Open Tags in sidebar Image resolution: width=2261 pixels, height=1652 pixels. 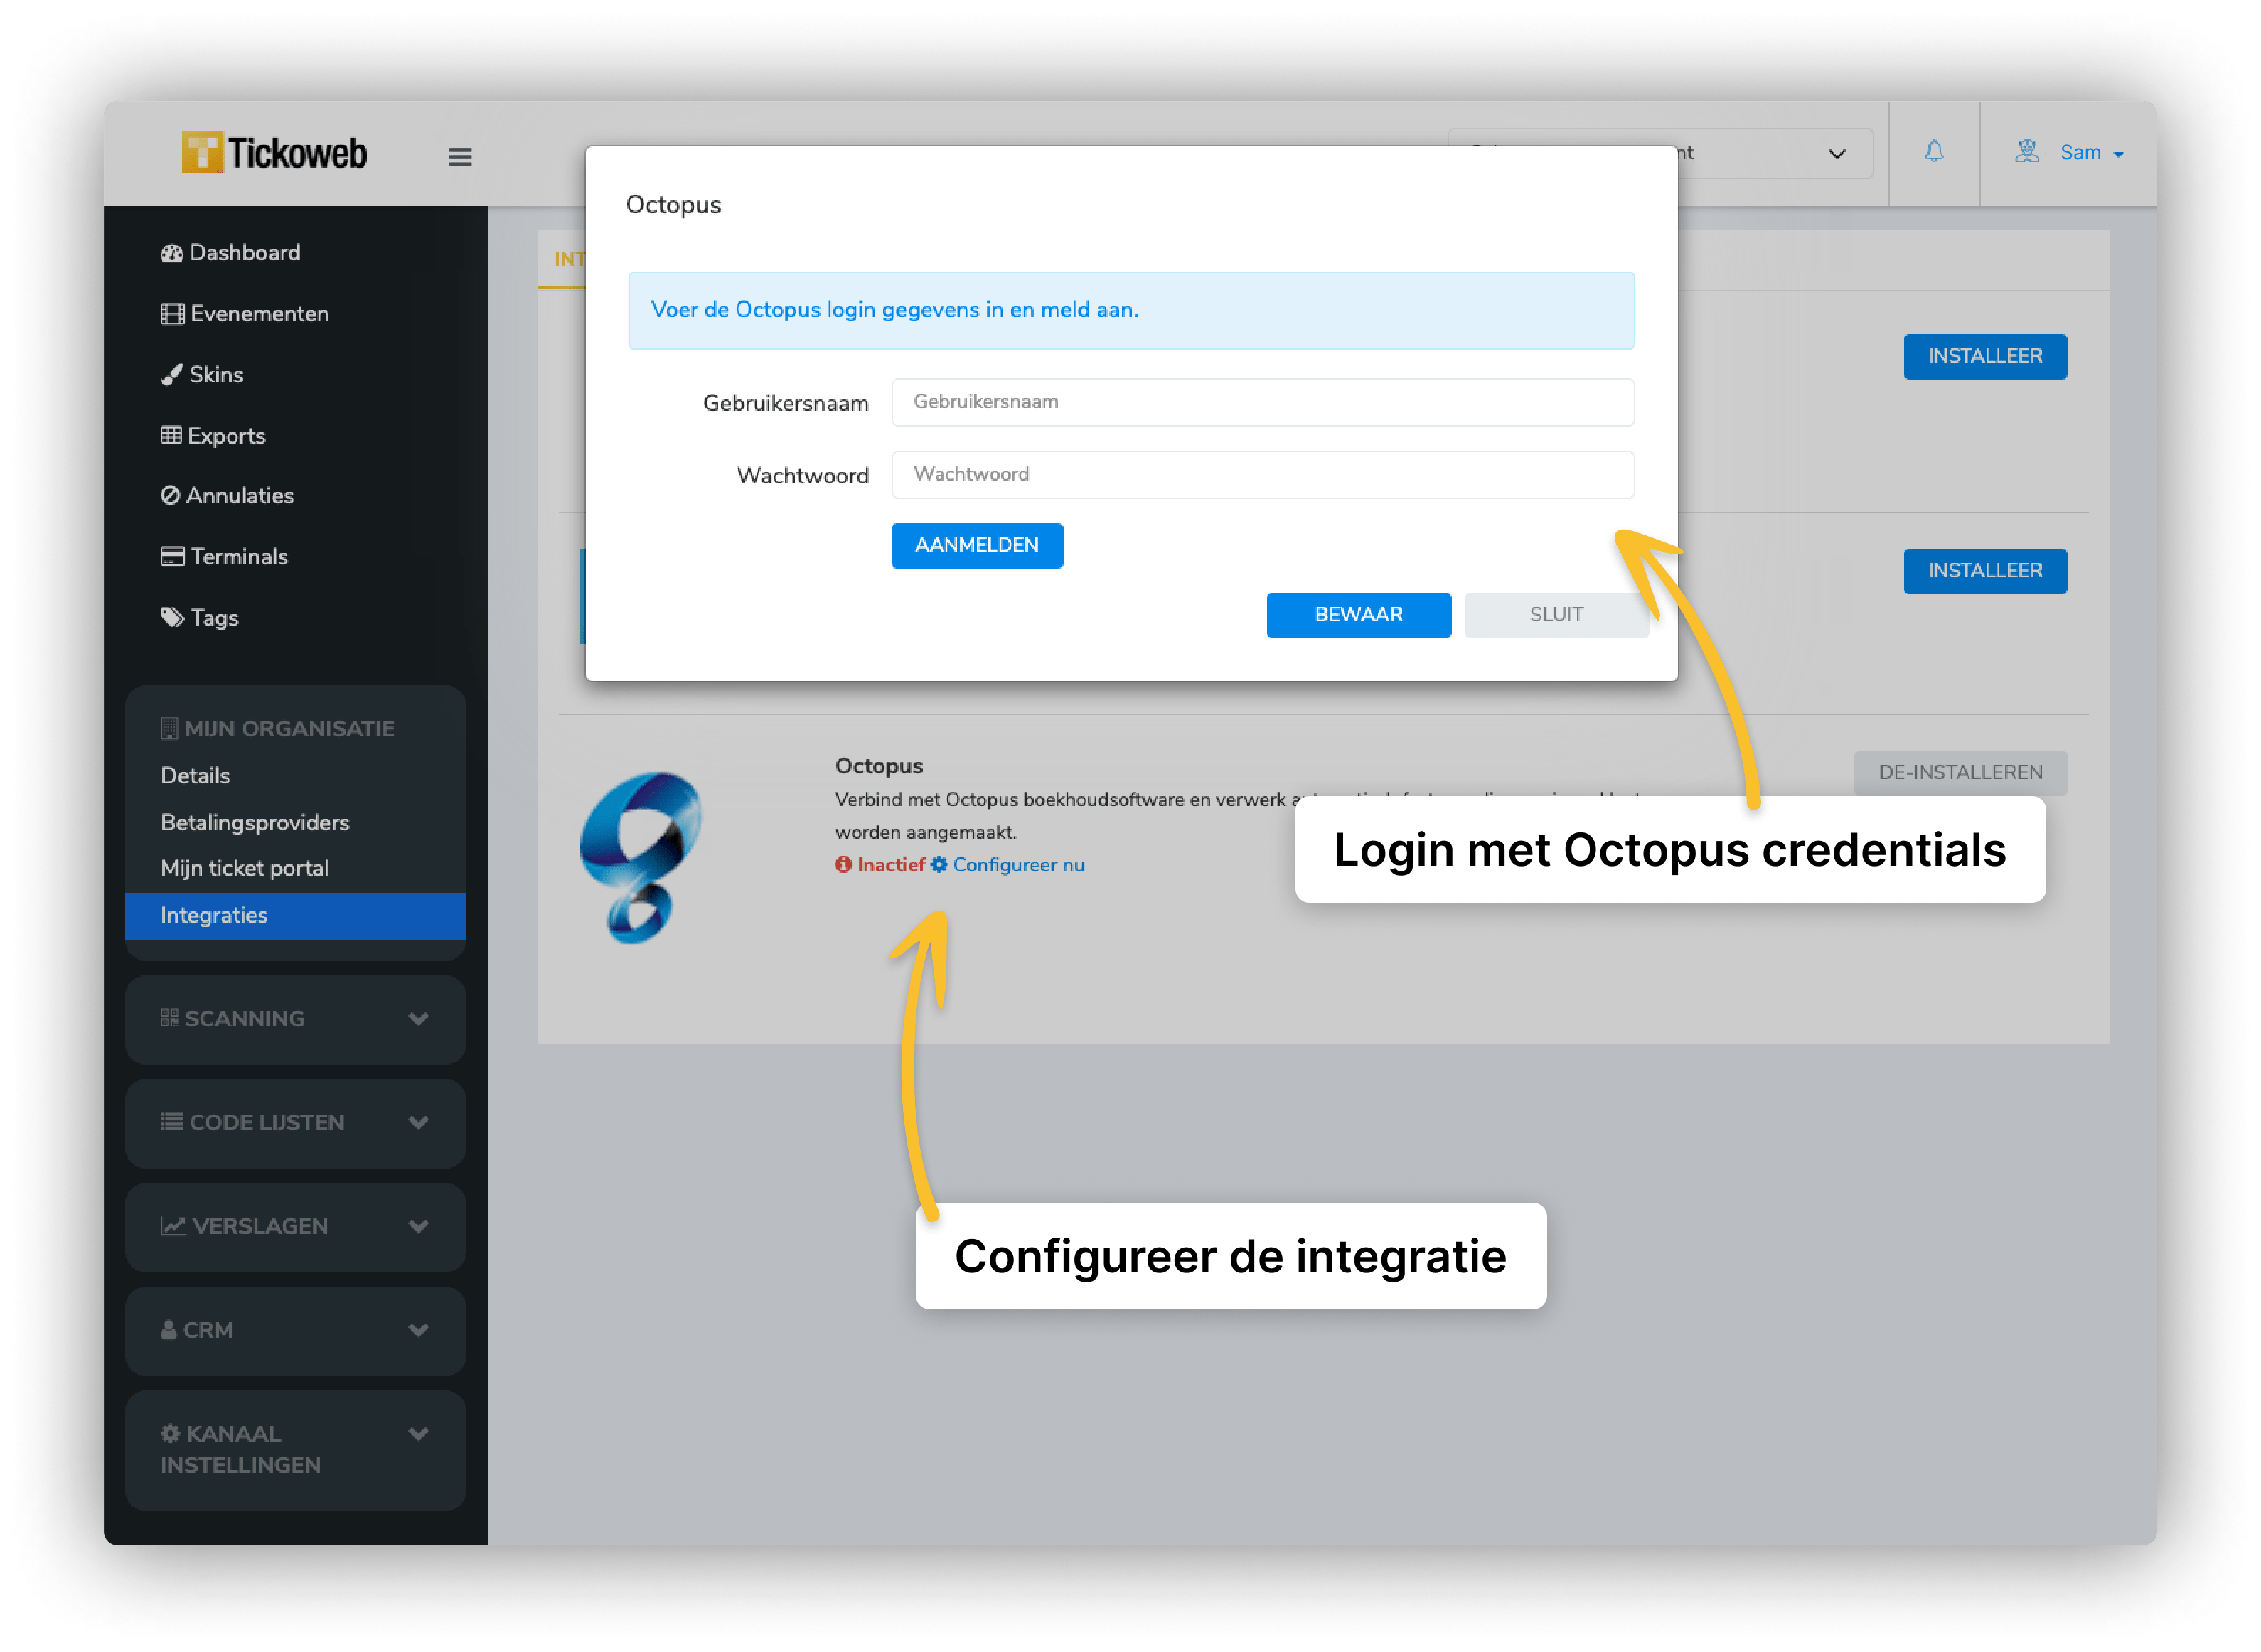tap(199, 618)
